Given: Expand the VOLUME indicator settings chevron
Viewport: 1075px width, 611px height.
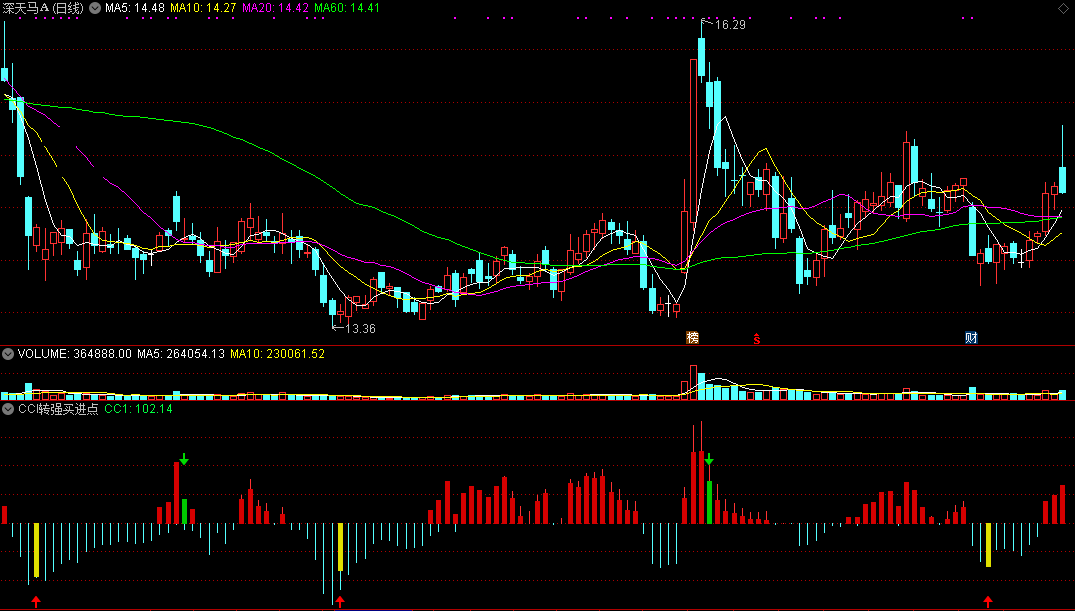Looking at the screenshot, I should coord(8,354).
